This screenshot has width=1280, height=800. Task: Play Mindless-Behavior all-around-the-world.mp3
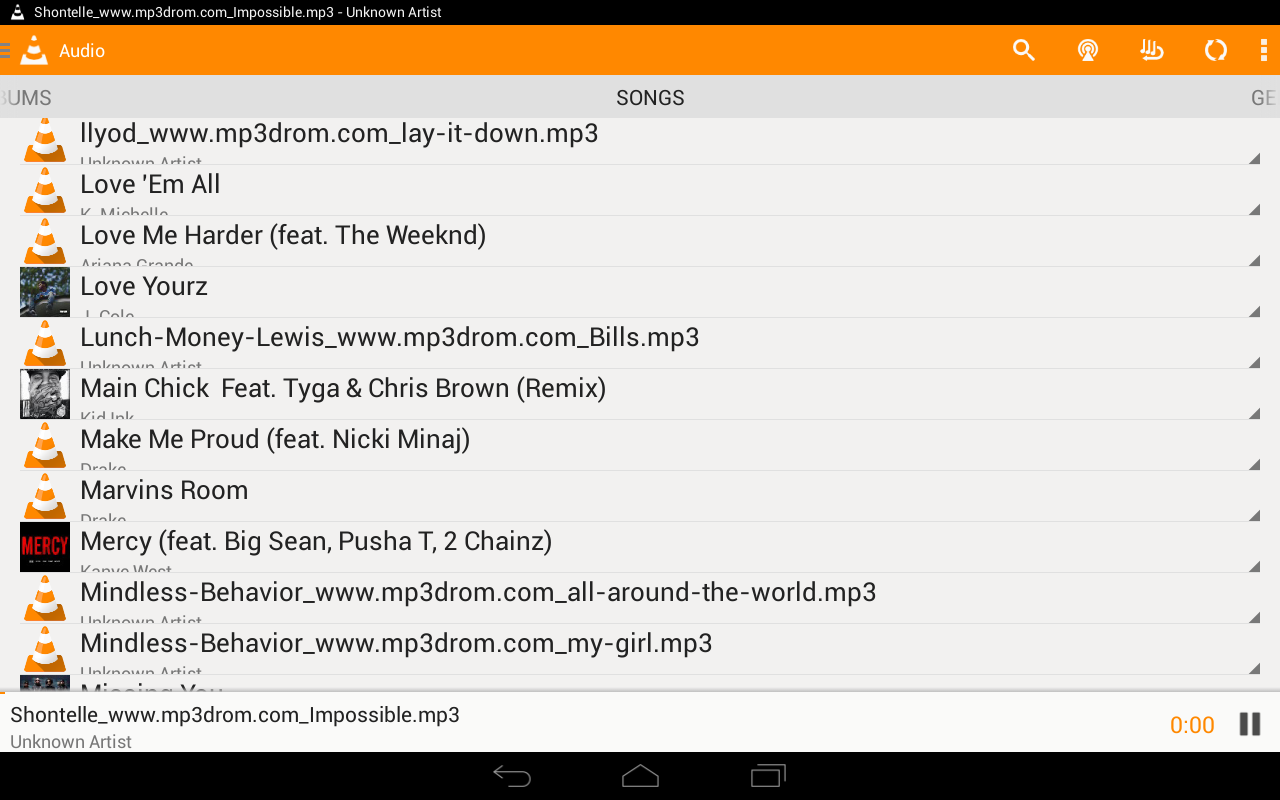[x=640, y=598]
